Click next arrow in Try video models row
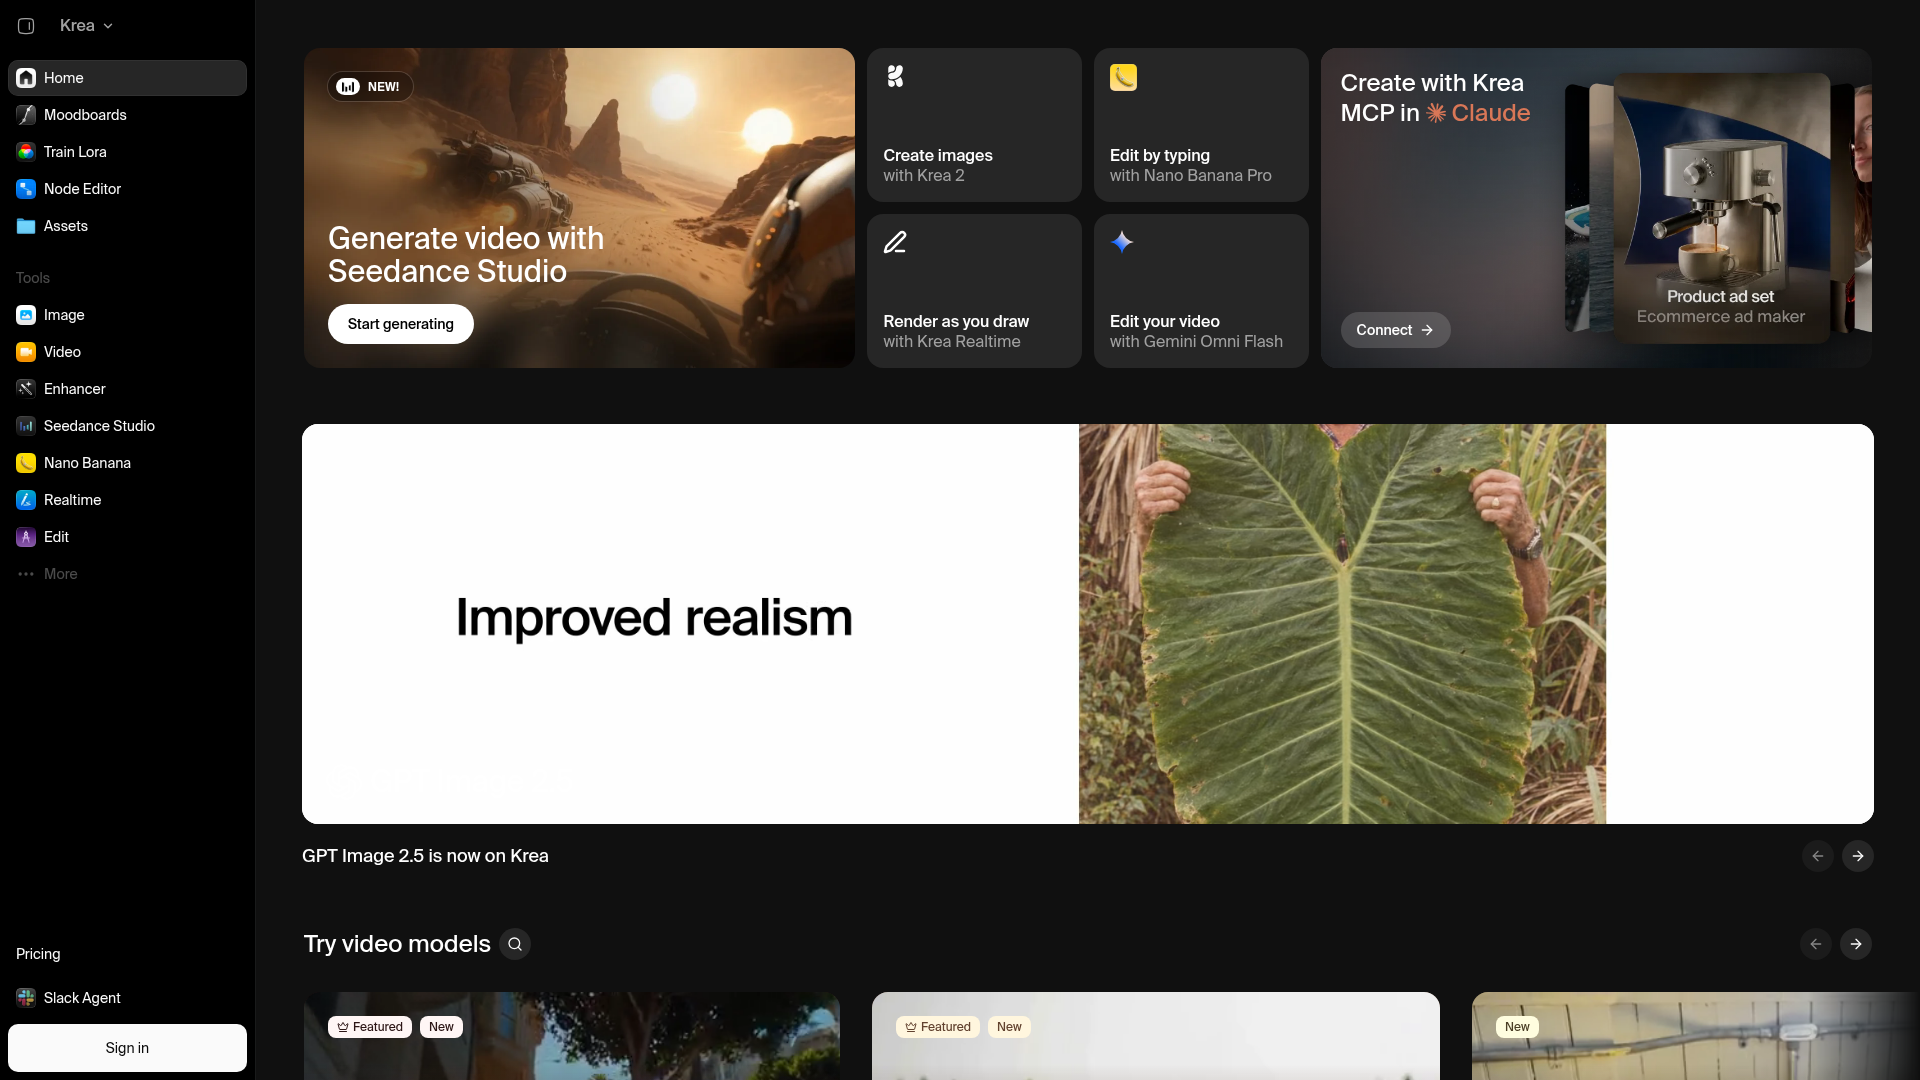Screen dimensions: 1920x1080 [1856, 944]
